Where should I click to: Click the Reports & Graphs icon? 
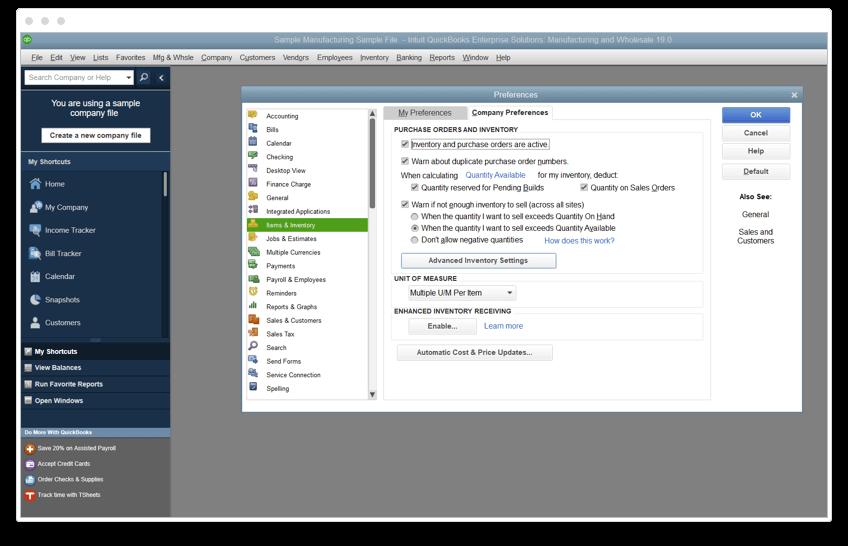pyautogui.click(x=253, y=305)
